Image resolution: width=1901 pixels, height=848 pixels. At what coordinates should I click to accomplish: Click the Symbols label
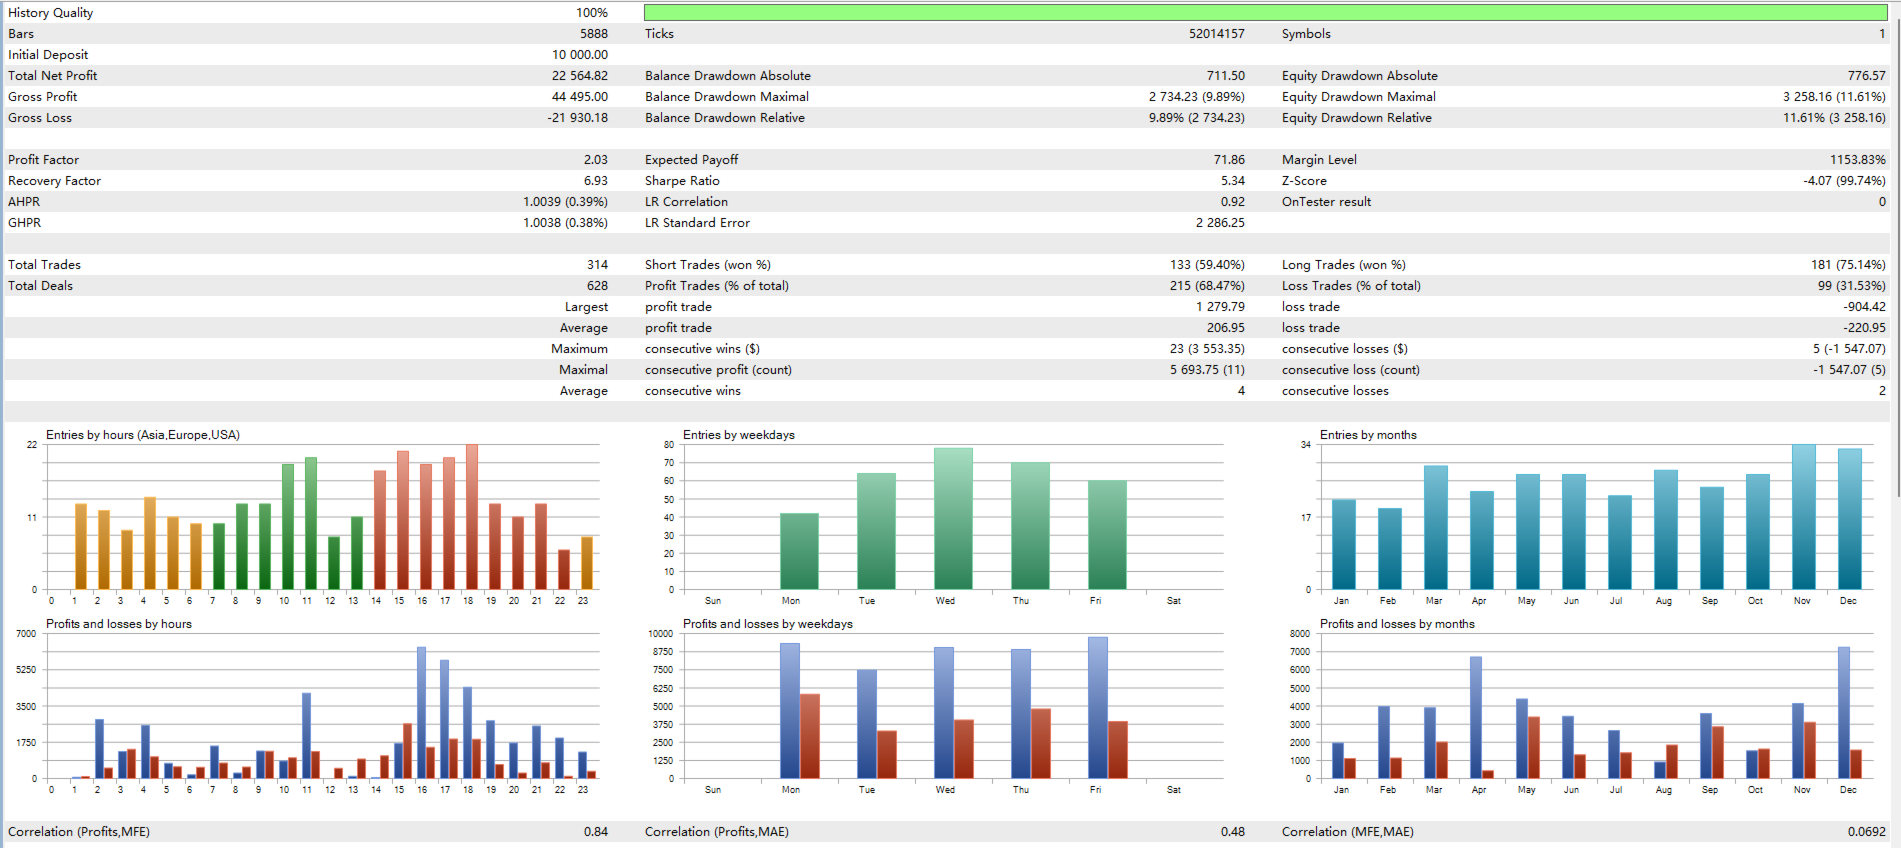(1306, 34)
